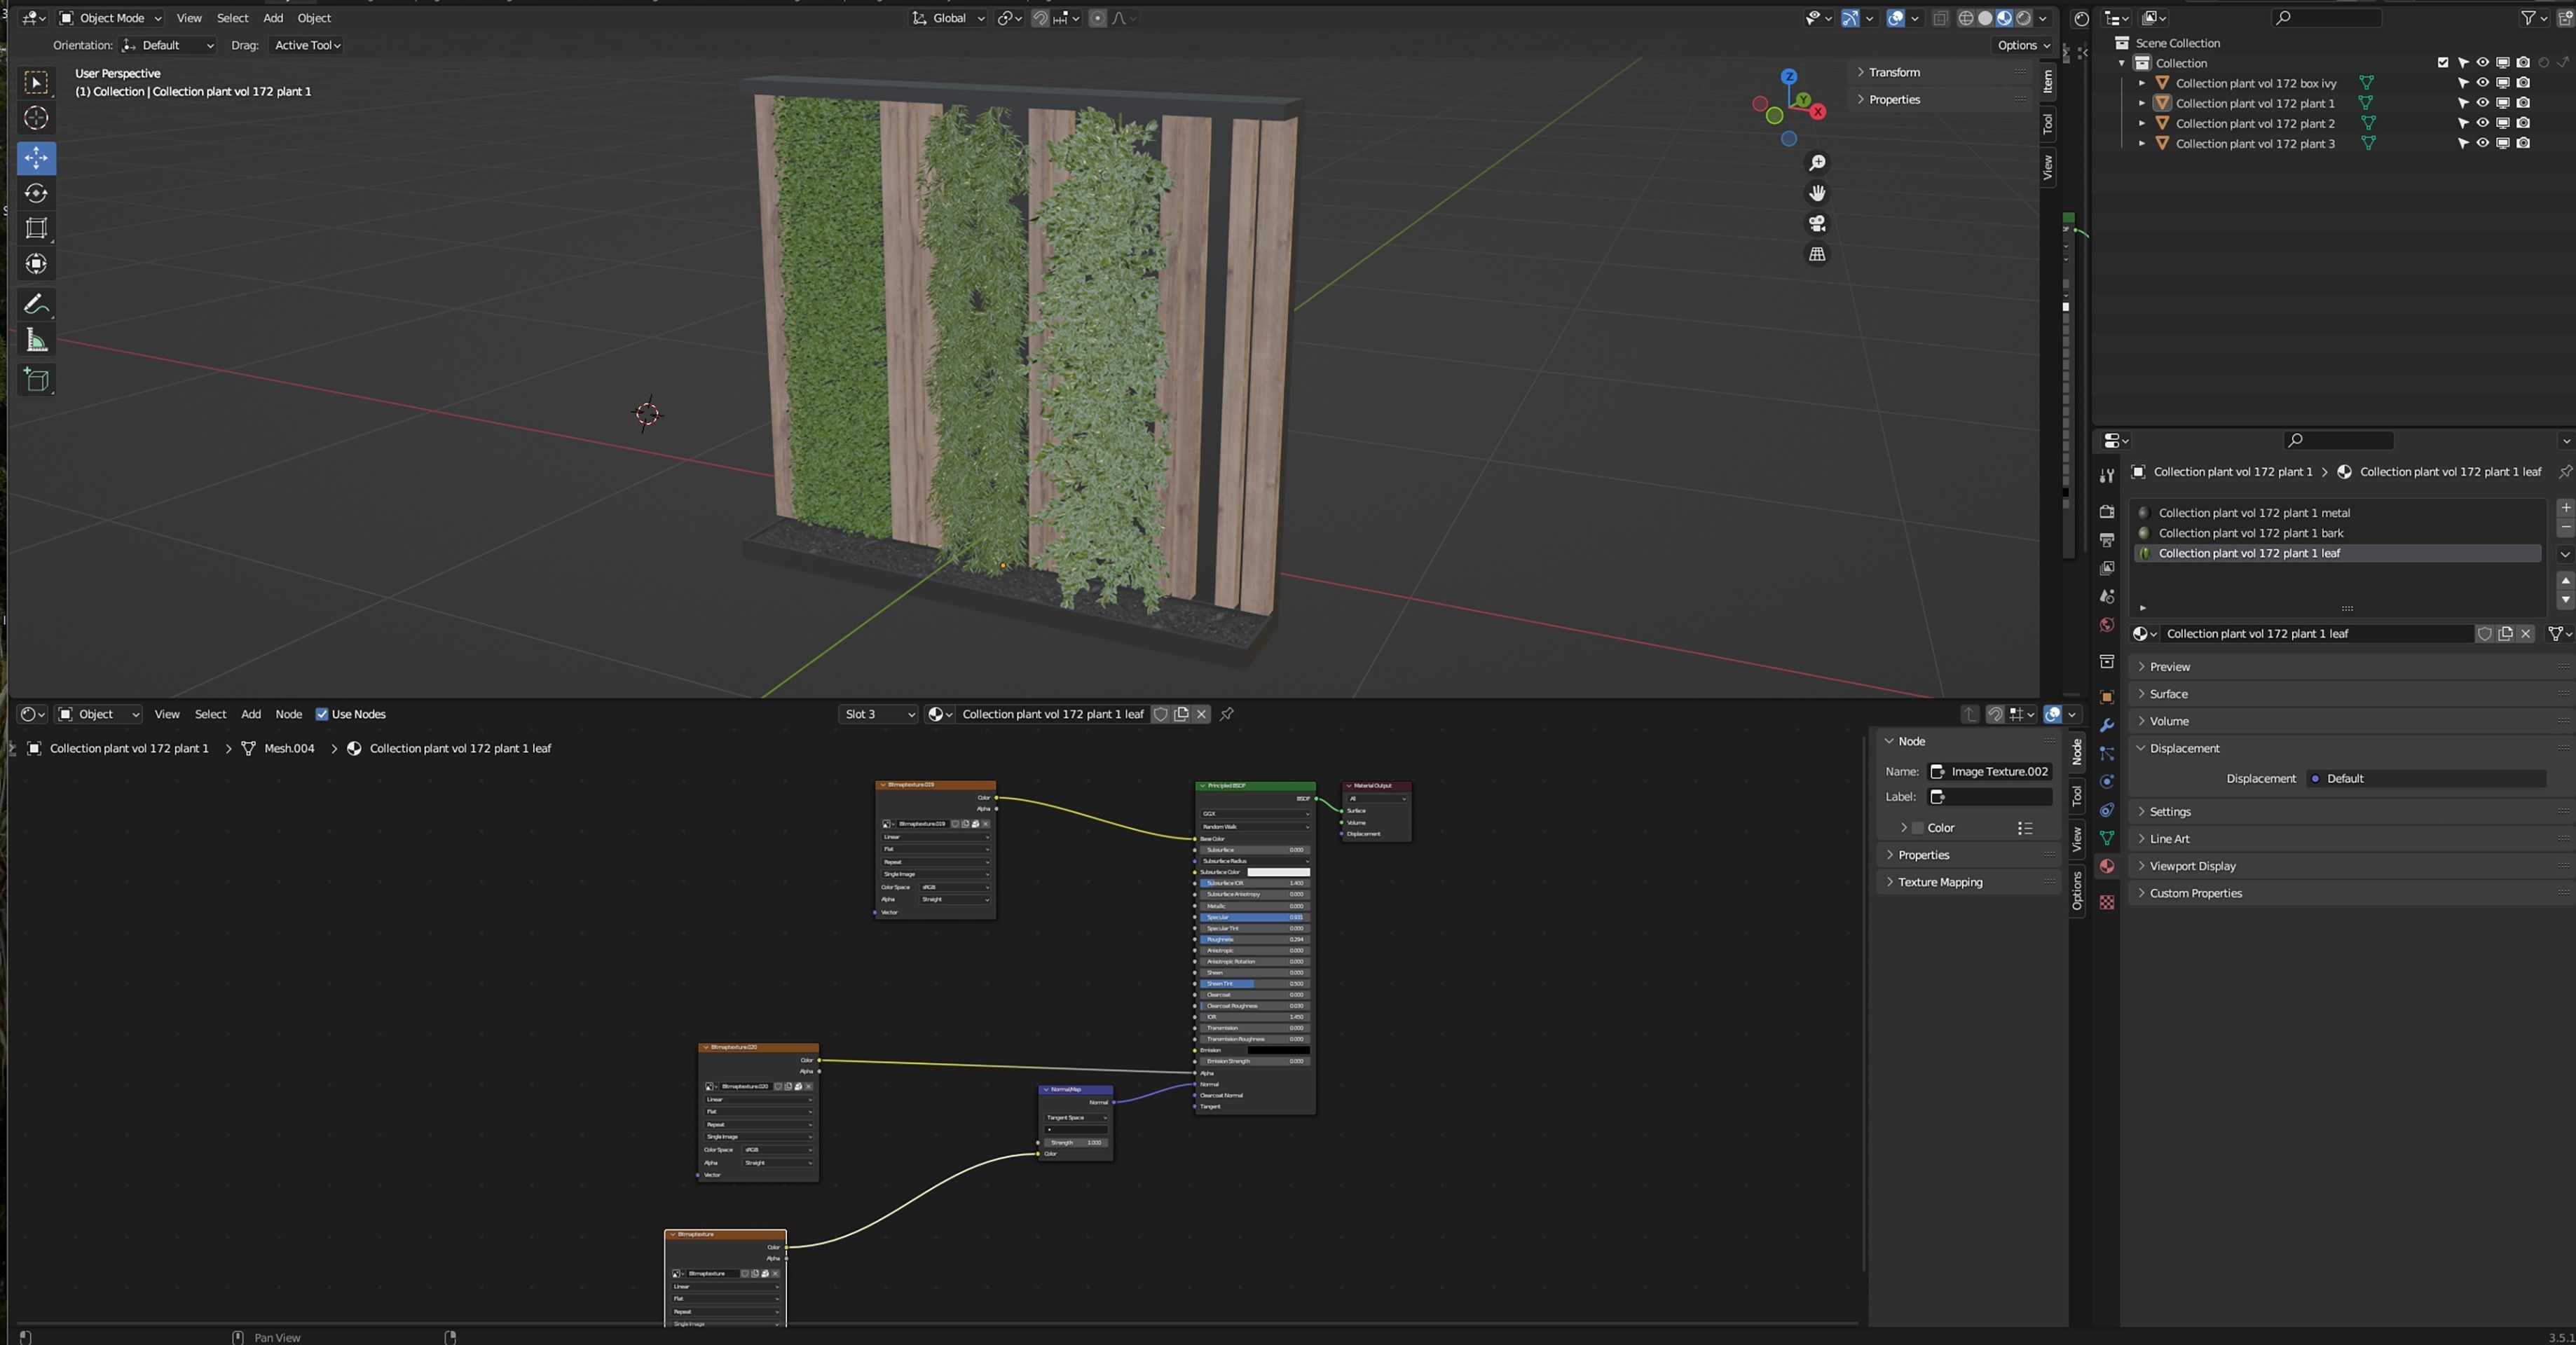The image size is (2576, 1345).
Task: Select the Select Box tool
Action: click(36, 82)
